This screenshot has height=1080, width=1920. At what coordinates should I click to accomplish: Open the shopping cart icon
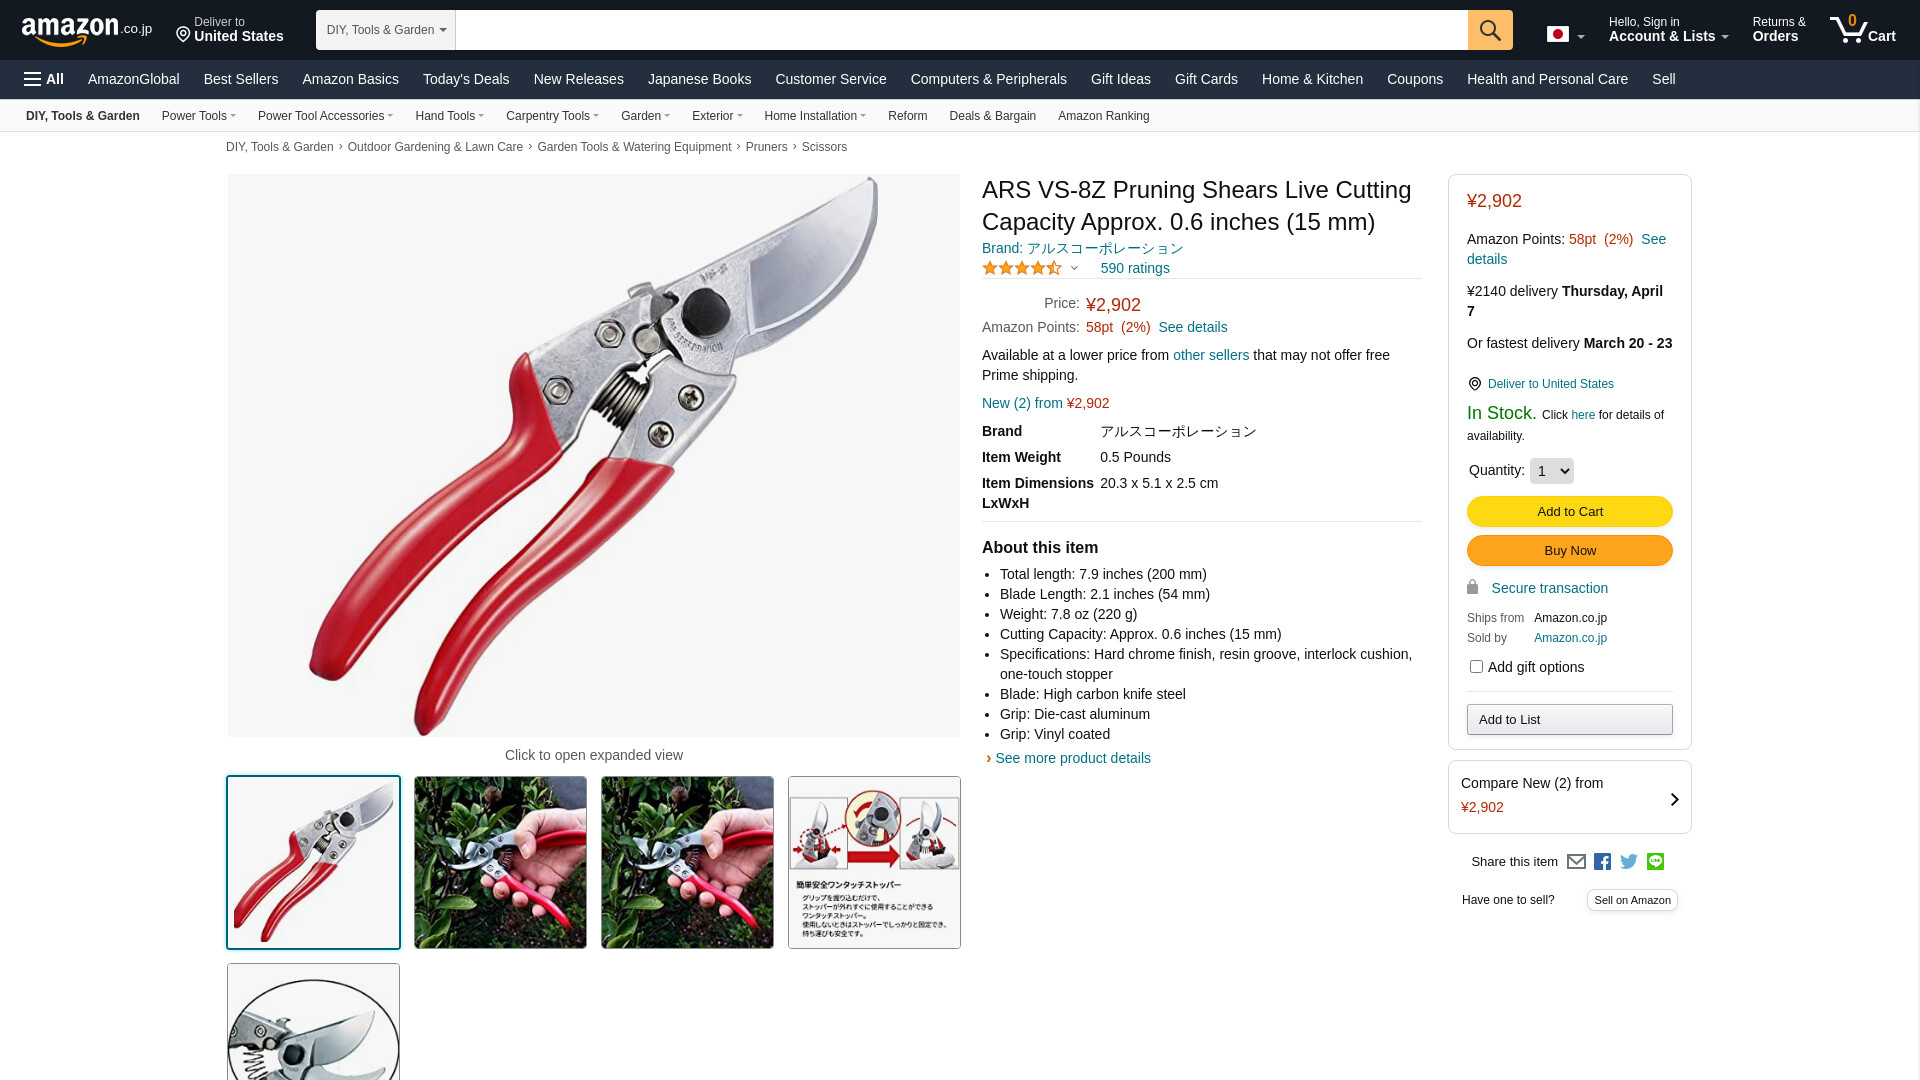pyautogui.click(x=1862, y=29)
